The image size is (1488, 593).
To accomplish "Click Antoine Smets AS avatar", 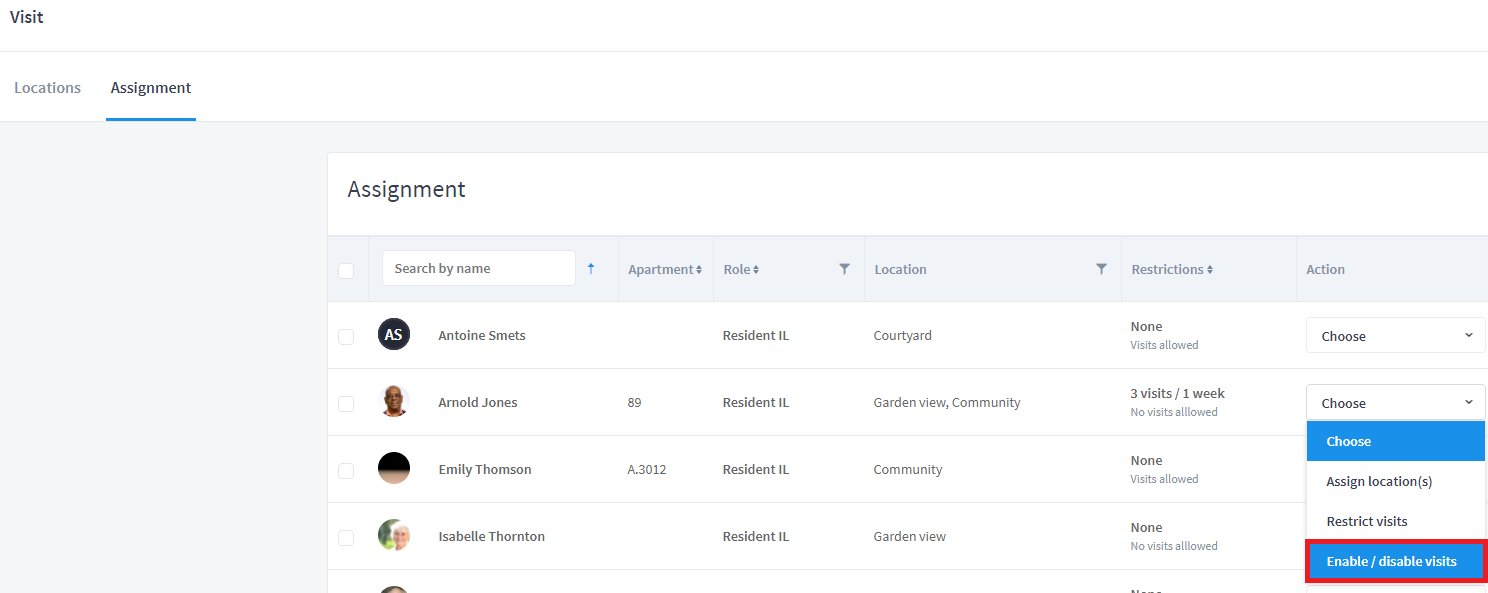I will pos(394,335).
